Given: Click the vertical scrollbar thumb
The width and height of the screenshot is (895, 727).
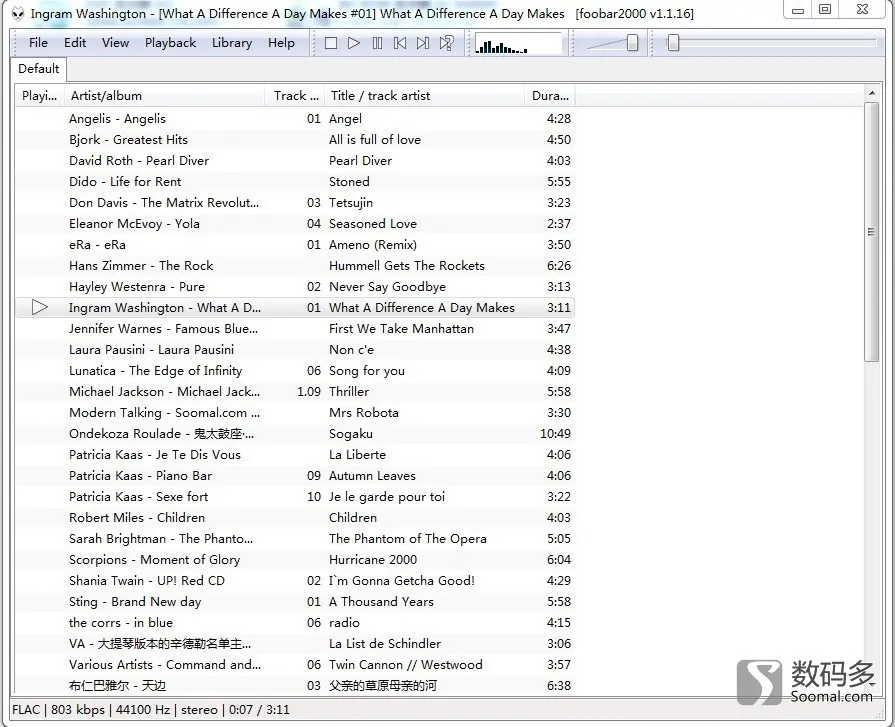Looking at the screenshot, I should pos(872,232).
